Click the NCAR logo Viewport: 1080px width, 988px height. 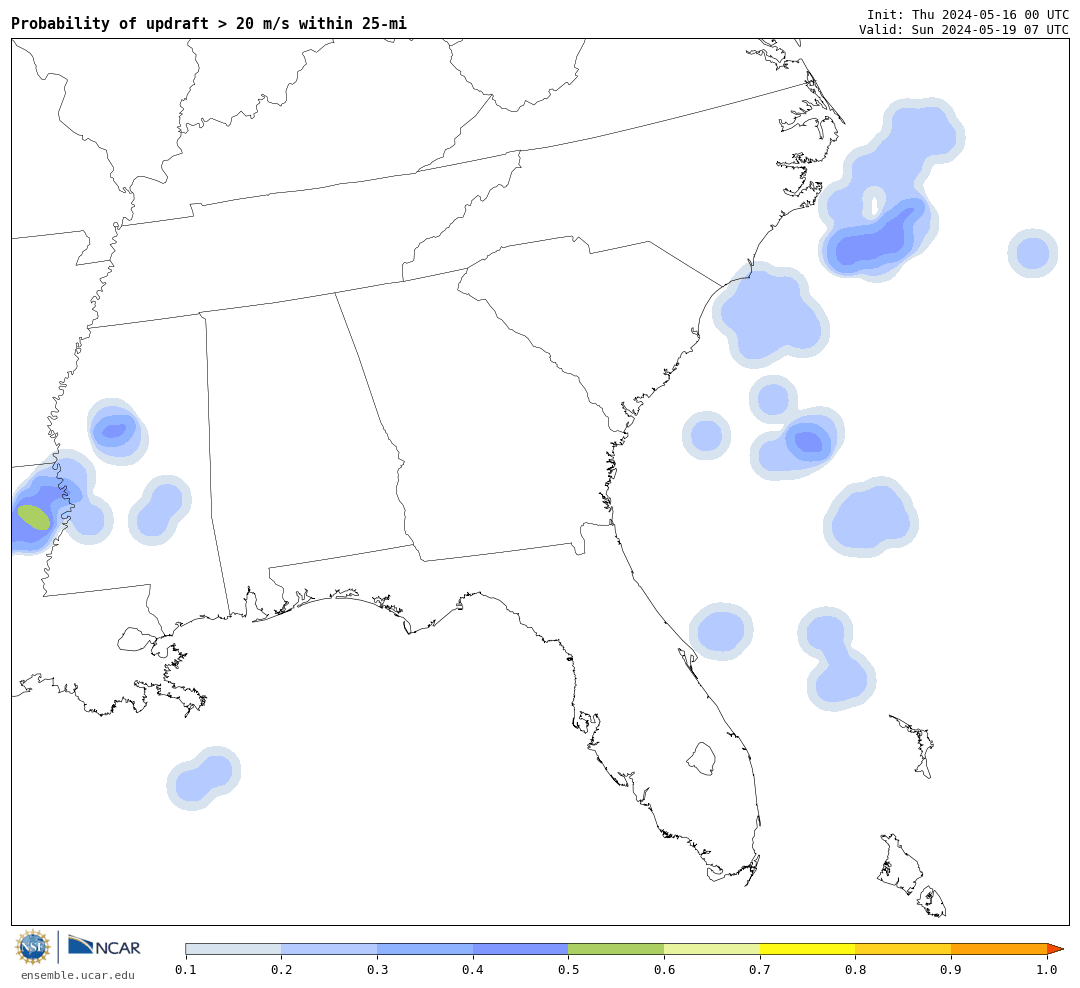pos(105,947)
